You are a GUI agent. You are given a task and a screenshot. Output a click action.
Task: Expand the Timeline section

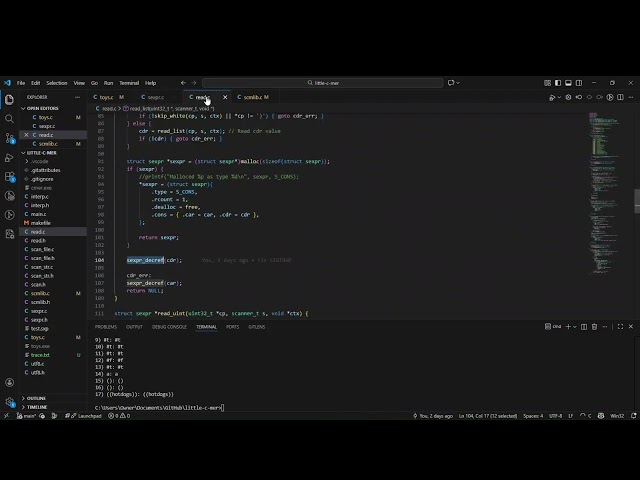[36, 407]
